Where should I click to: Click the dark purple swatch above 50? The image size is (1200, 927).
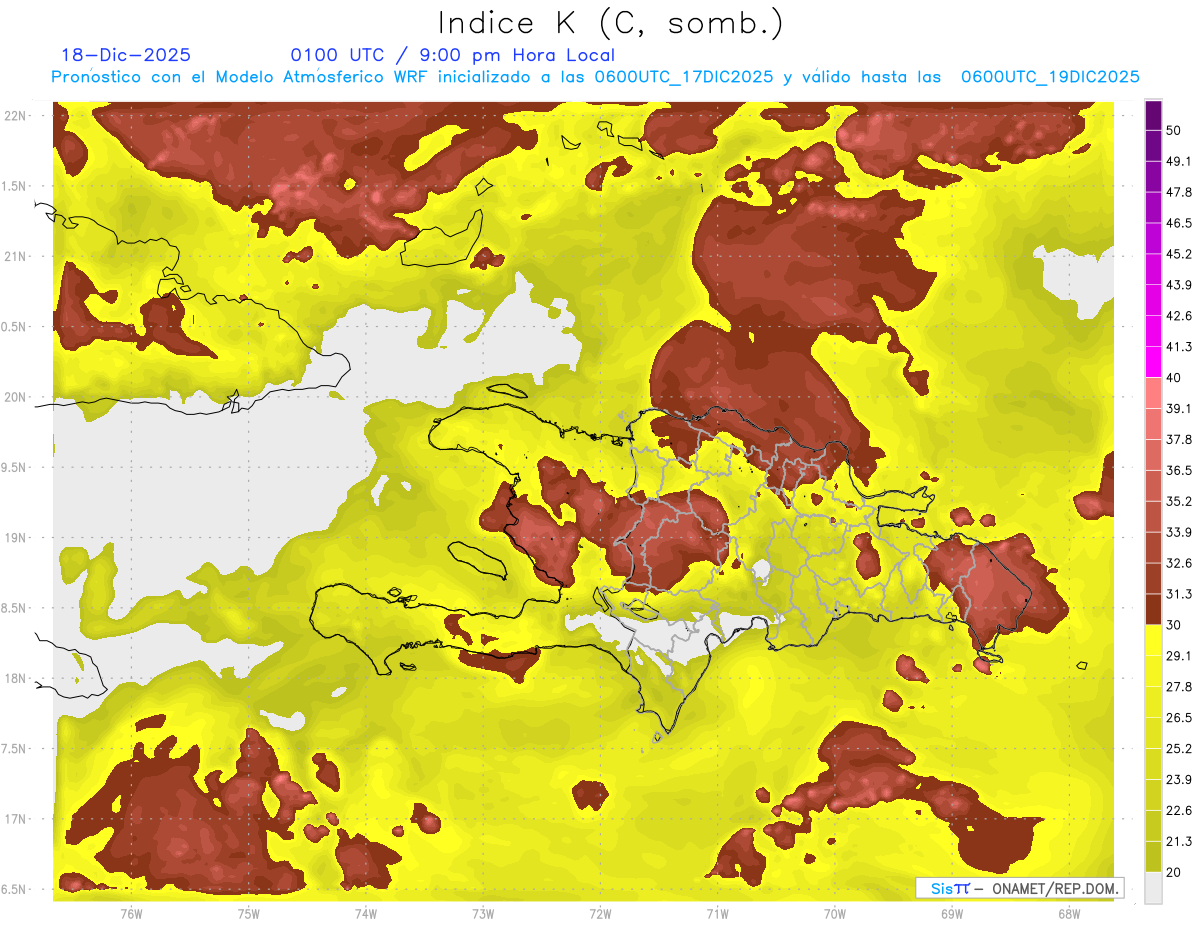pos(1153,117)
